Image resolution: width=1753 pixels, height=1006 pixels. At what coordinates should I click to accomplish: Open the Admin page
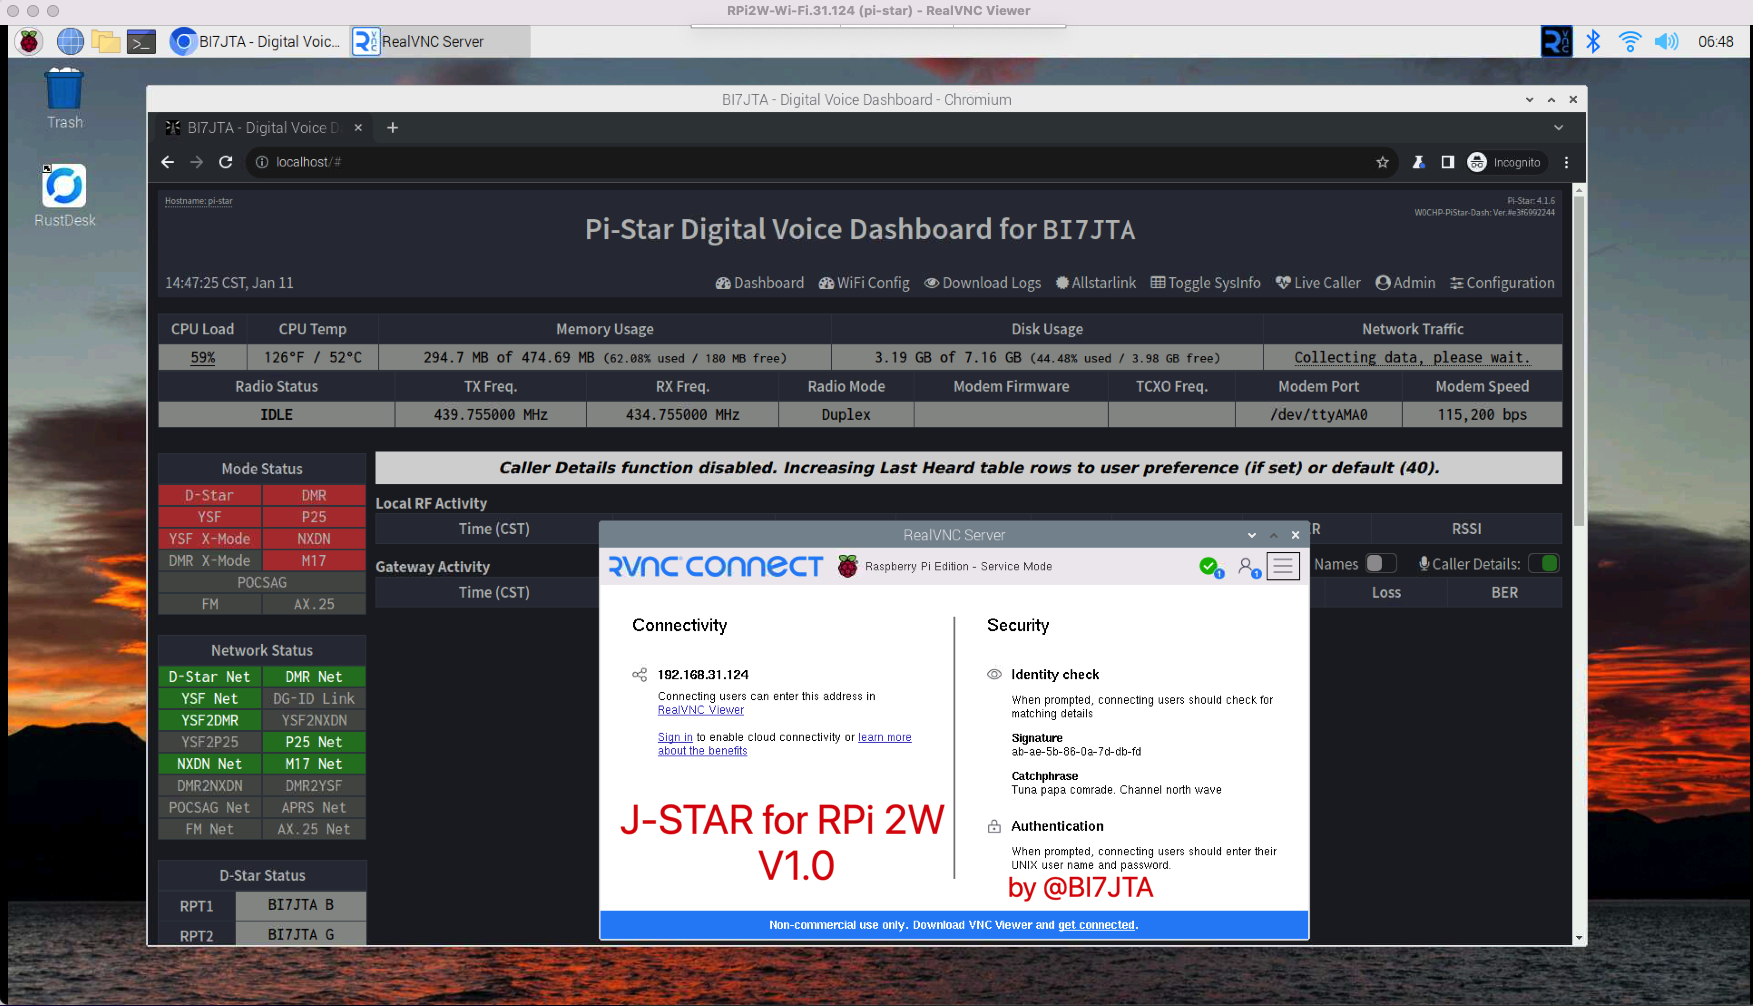(1405, 283)
